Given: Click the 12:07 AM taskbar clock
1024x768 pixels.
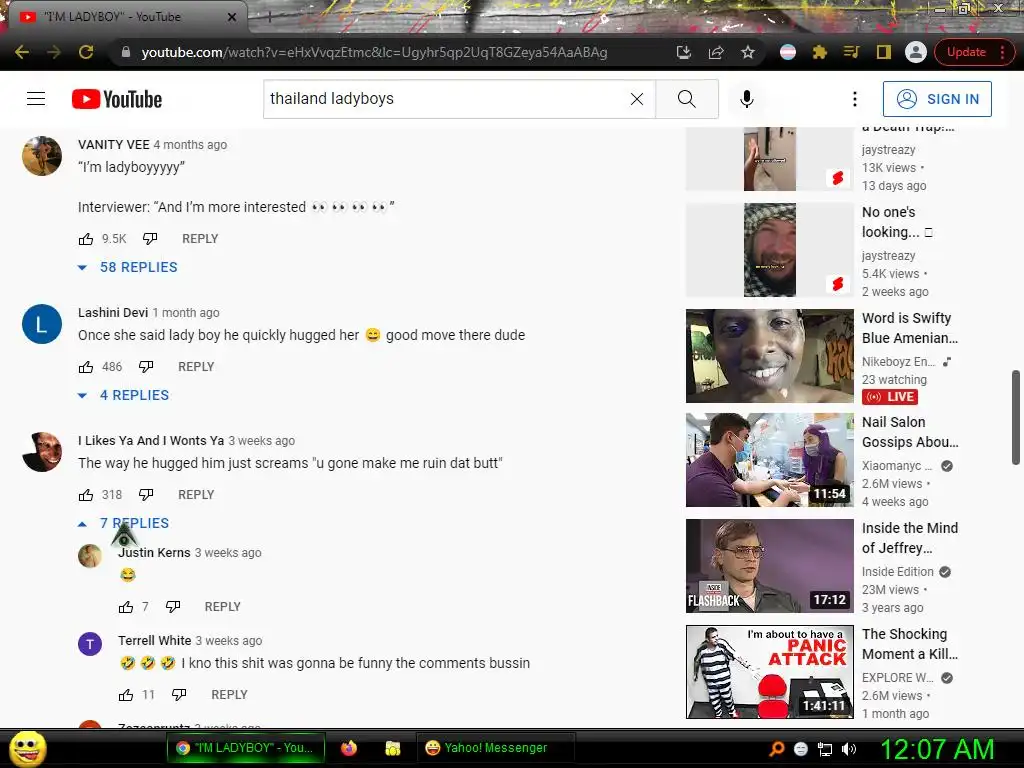Looking at the screenshot, I should 937,749.
